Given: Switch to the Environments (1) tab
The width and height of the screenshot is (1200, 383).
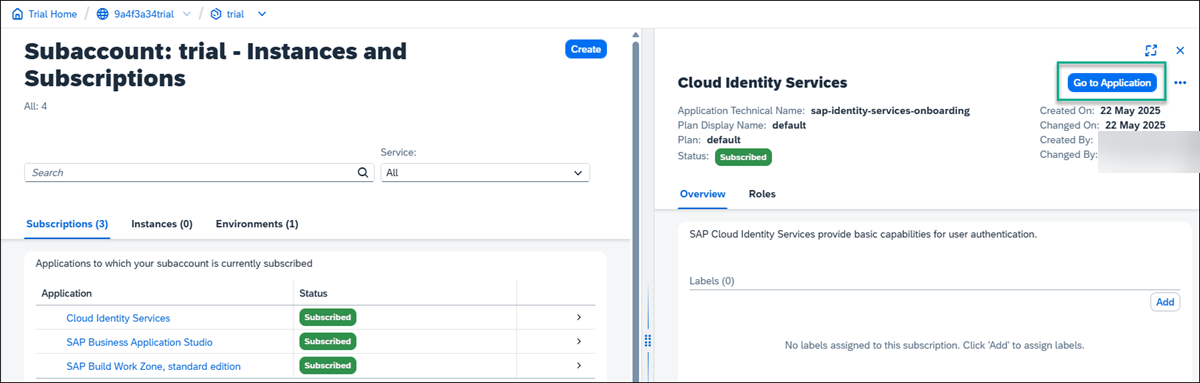Looking at the screenshot, I should click(257, 224).
